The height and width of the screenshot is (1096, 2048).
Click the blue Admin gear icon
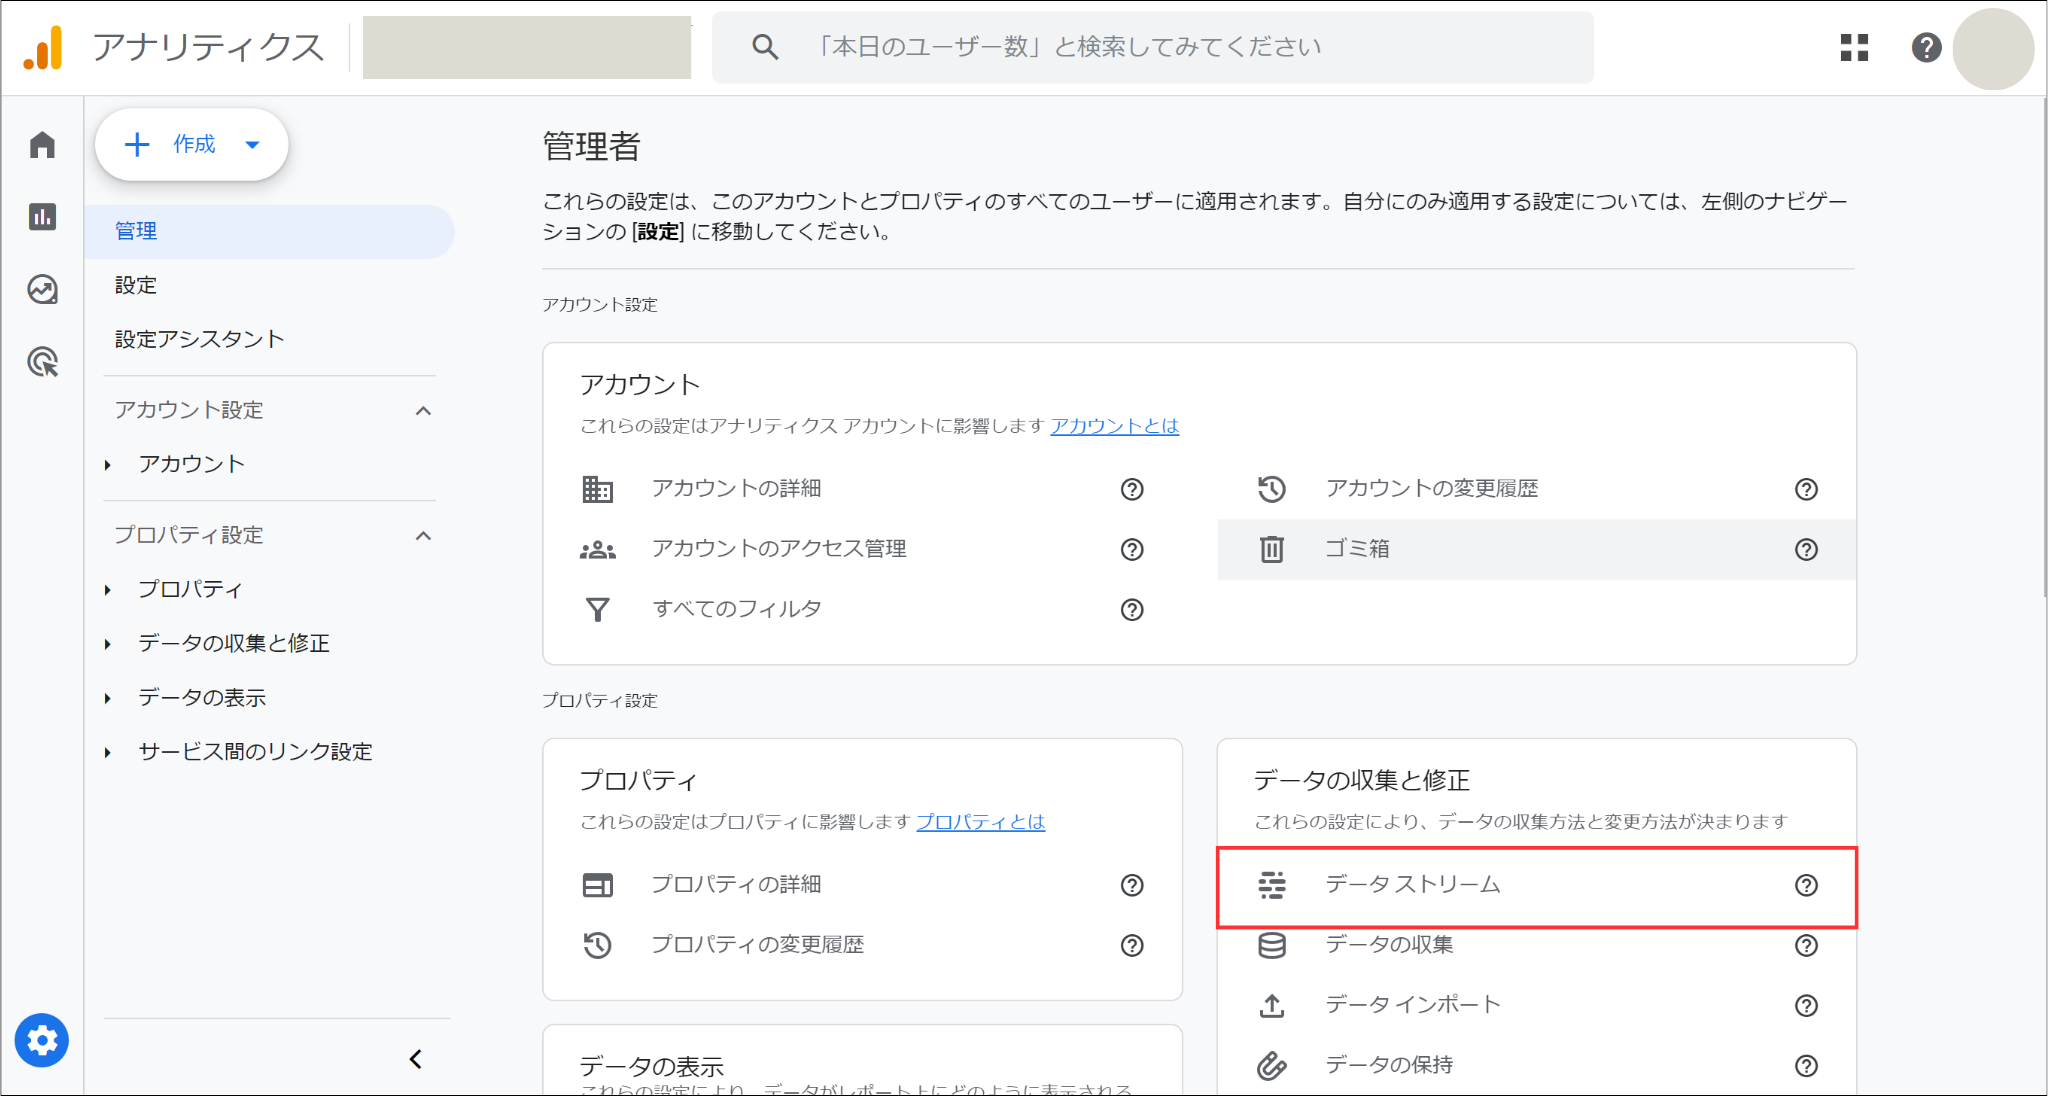point(42,1041)
